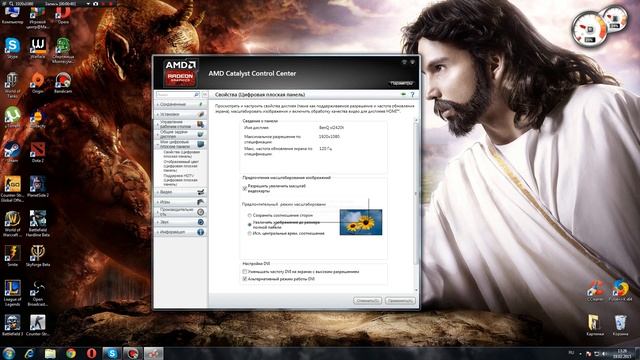Select use centered timings radio option
The height and width of the screenshot is (360, 640).
pyautogui.click(x=249, y=233)
